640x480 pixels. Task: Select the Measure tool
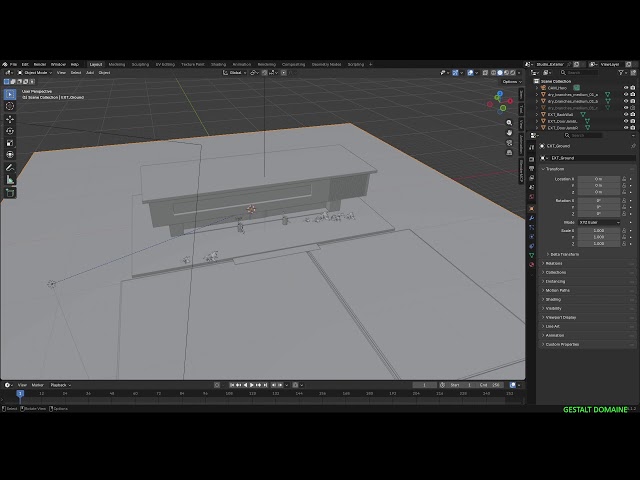(x=10, y=180)
